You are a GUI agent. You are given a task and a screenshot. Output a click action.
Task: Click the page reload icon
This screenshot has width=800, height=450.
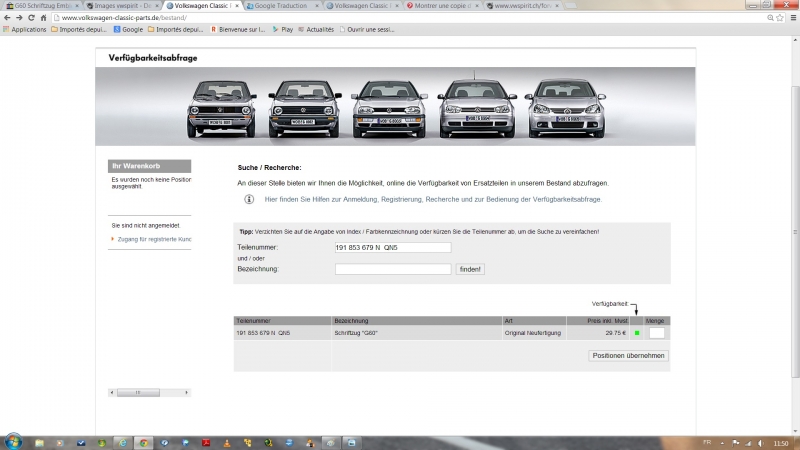33,18
